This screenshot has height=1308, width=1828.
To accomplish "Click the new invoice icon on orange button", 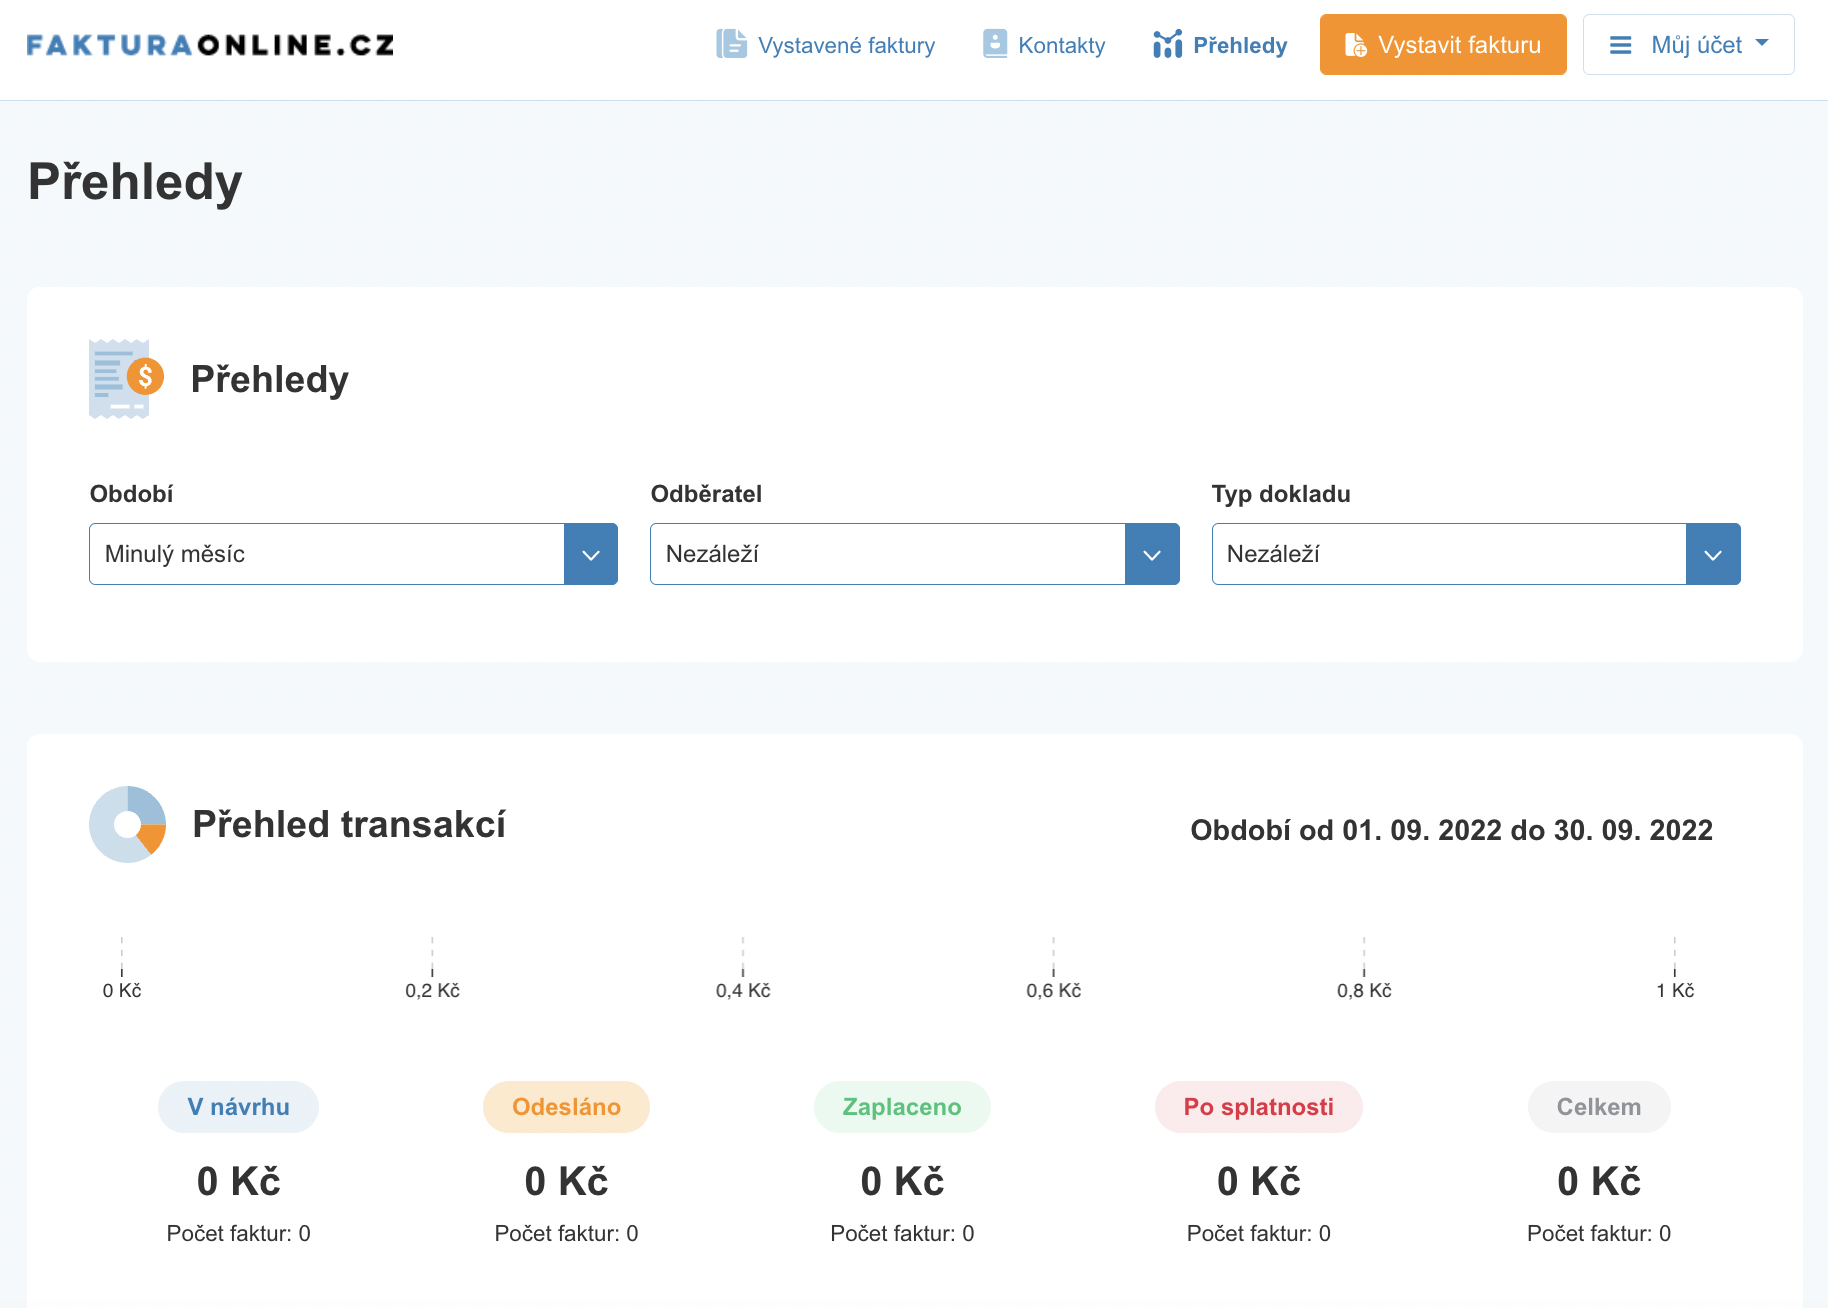I will [1355, 45].
